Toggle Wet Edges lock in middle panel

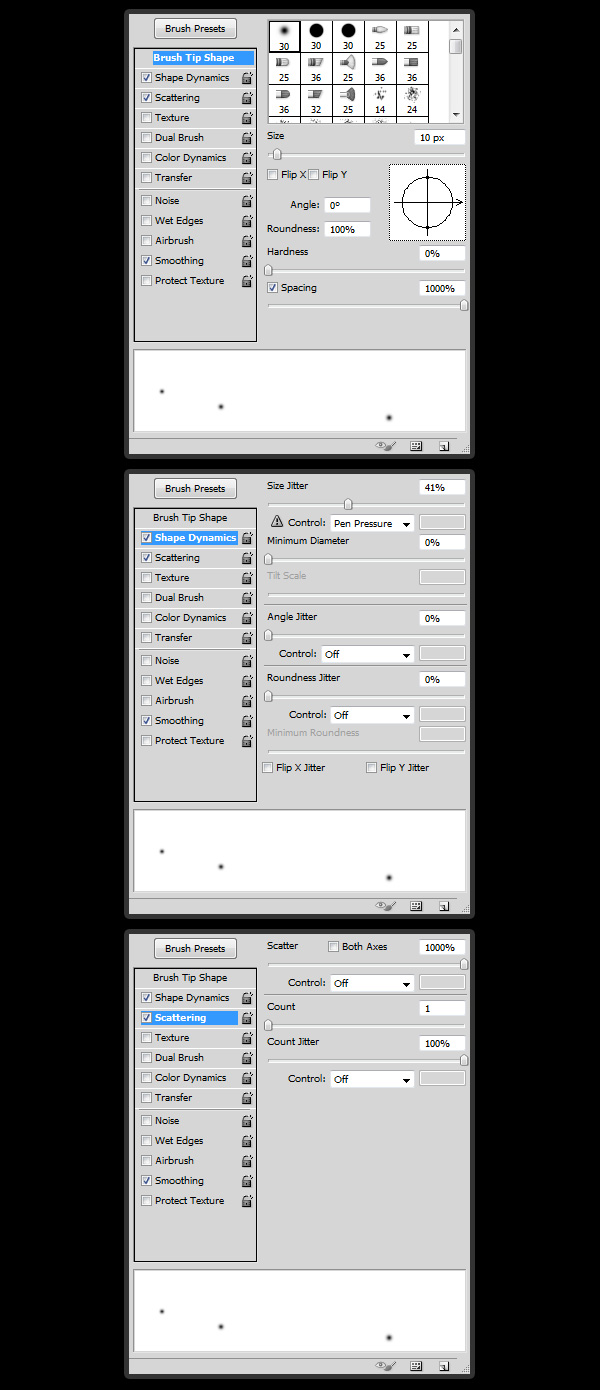point(247,681)
